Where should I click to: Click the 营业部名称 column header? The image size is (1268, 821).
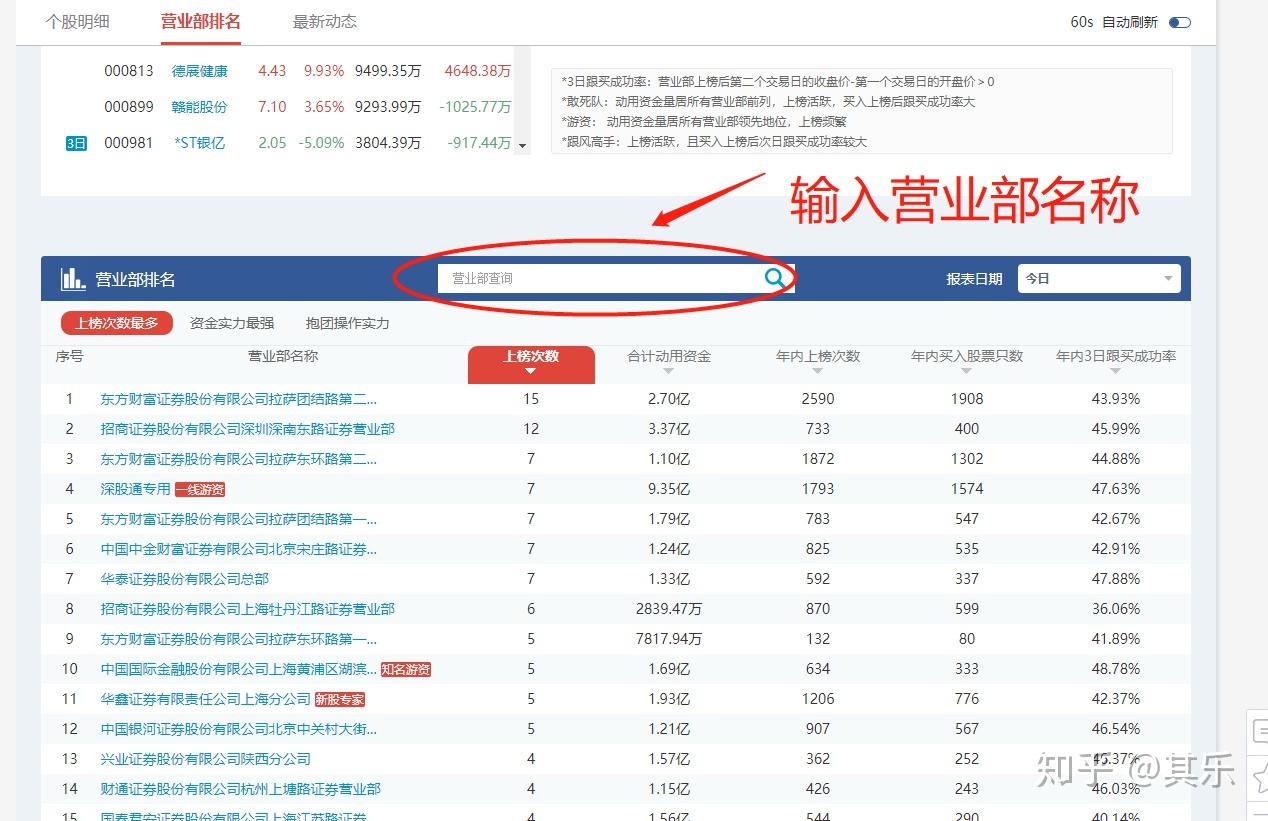[283, 356]
